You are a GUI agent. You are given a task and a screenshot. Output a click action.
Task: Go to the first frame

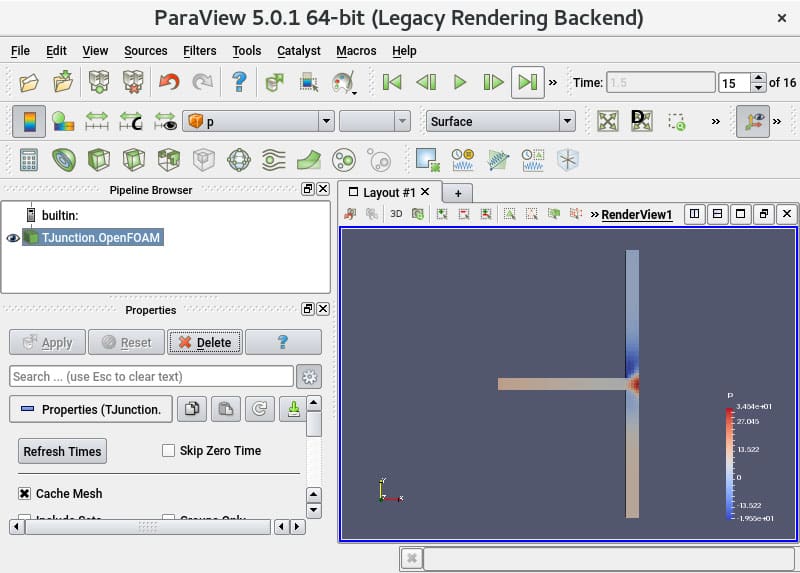(392, 82)
